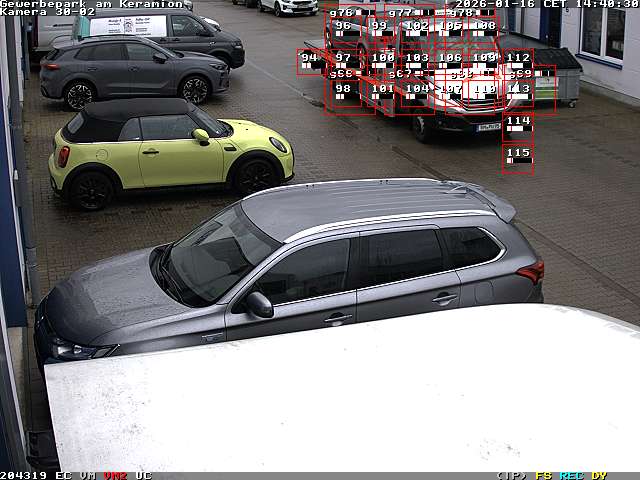
Task: Select detection box number 114
Action: [x=518, y=122]
